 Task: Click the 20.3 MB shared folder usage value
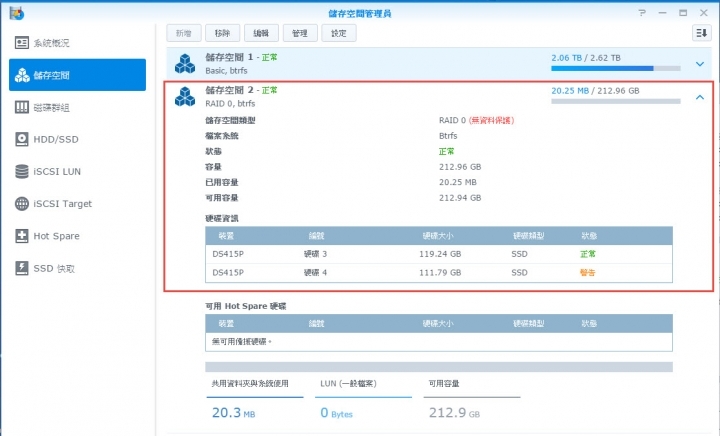pos(233,413)
